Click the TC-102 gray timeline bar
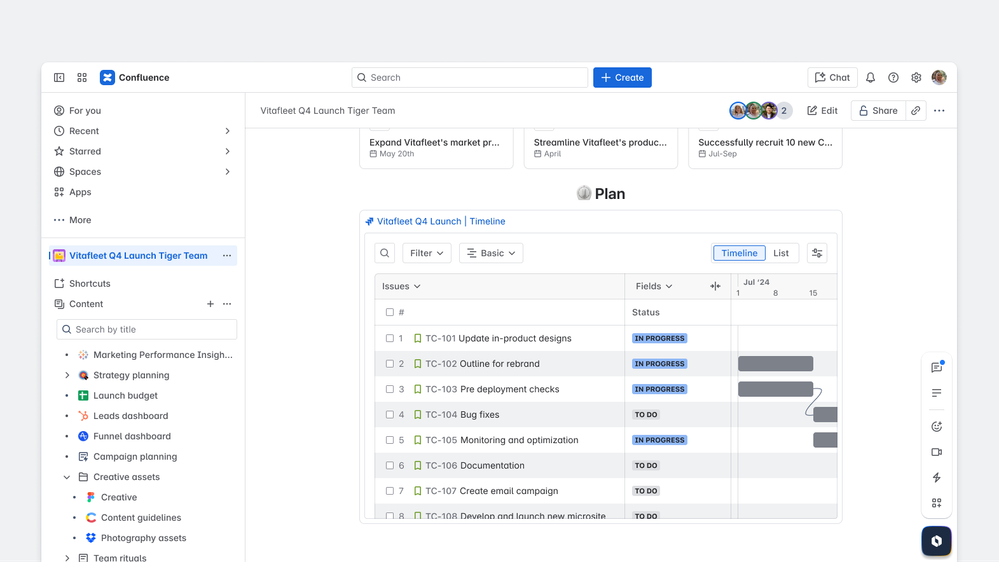The image size is (999, 562). coord(775,364)
